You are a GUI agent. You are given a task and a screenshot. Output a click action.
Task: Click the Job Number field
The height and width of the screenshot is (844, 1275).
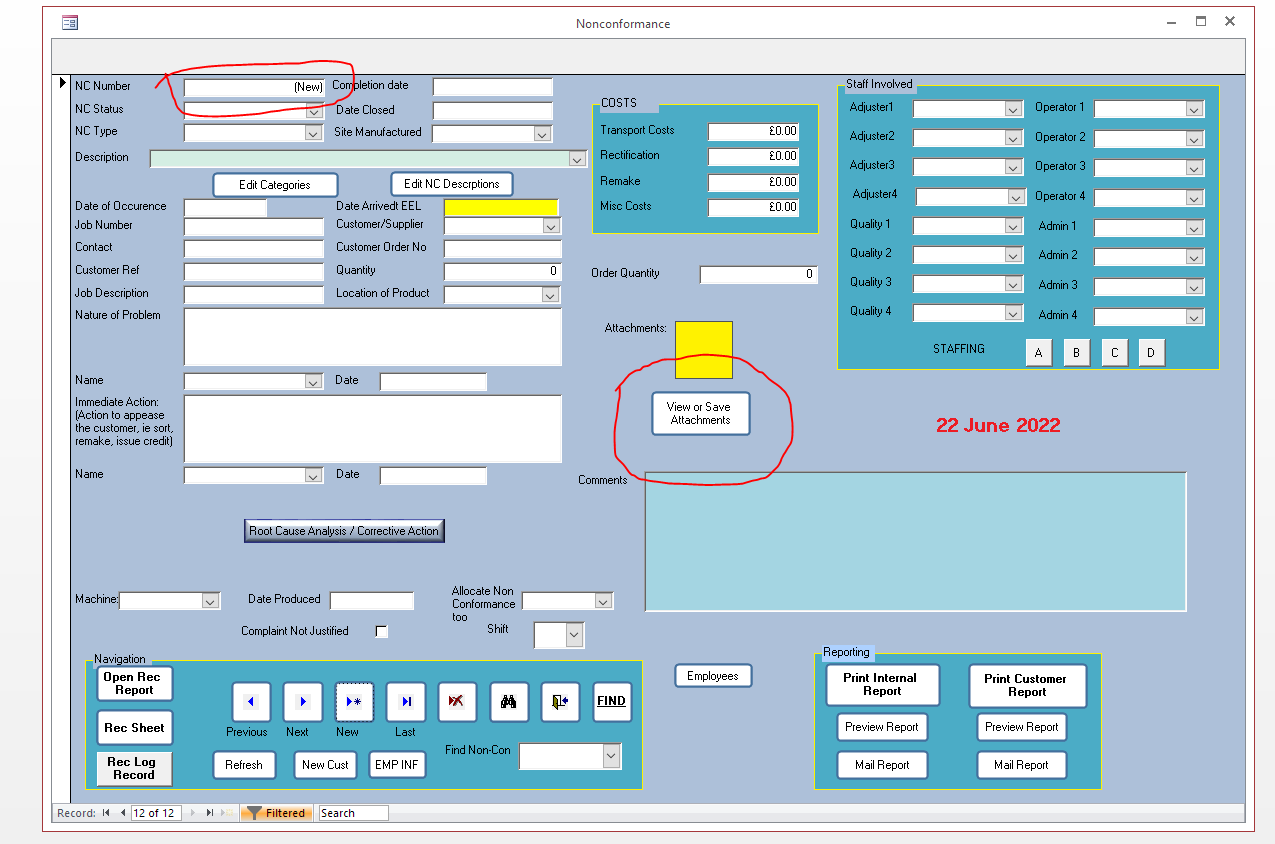click(255, 227)
